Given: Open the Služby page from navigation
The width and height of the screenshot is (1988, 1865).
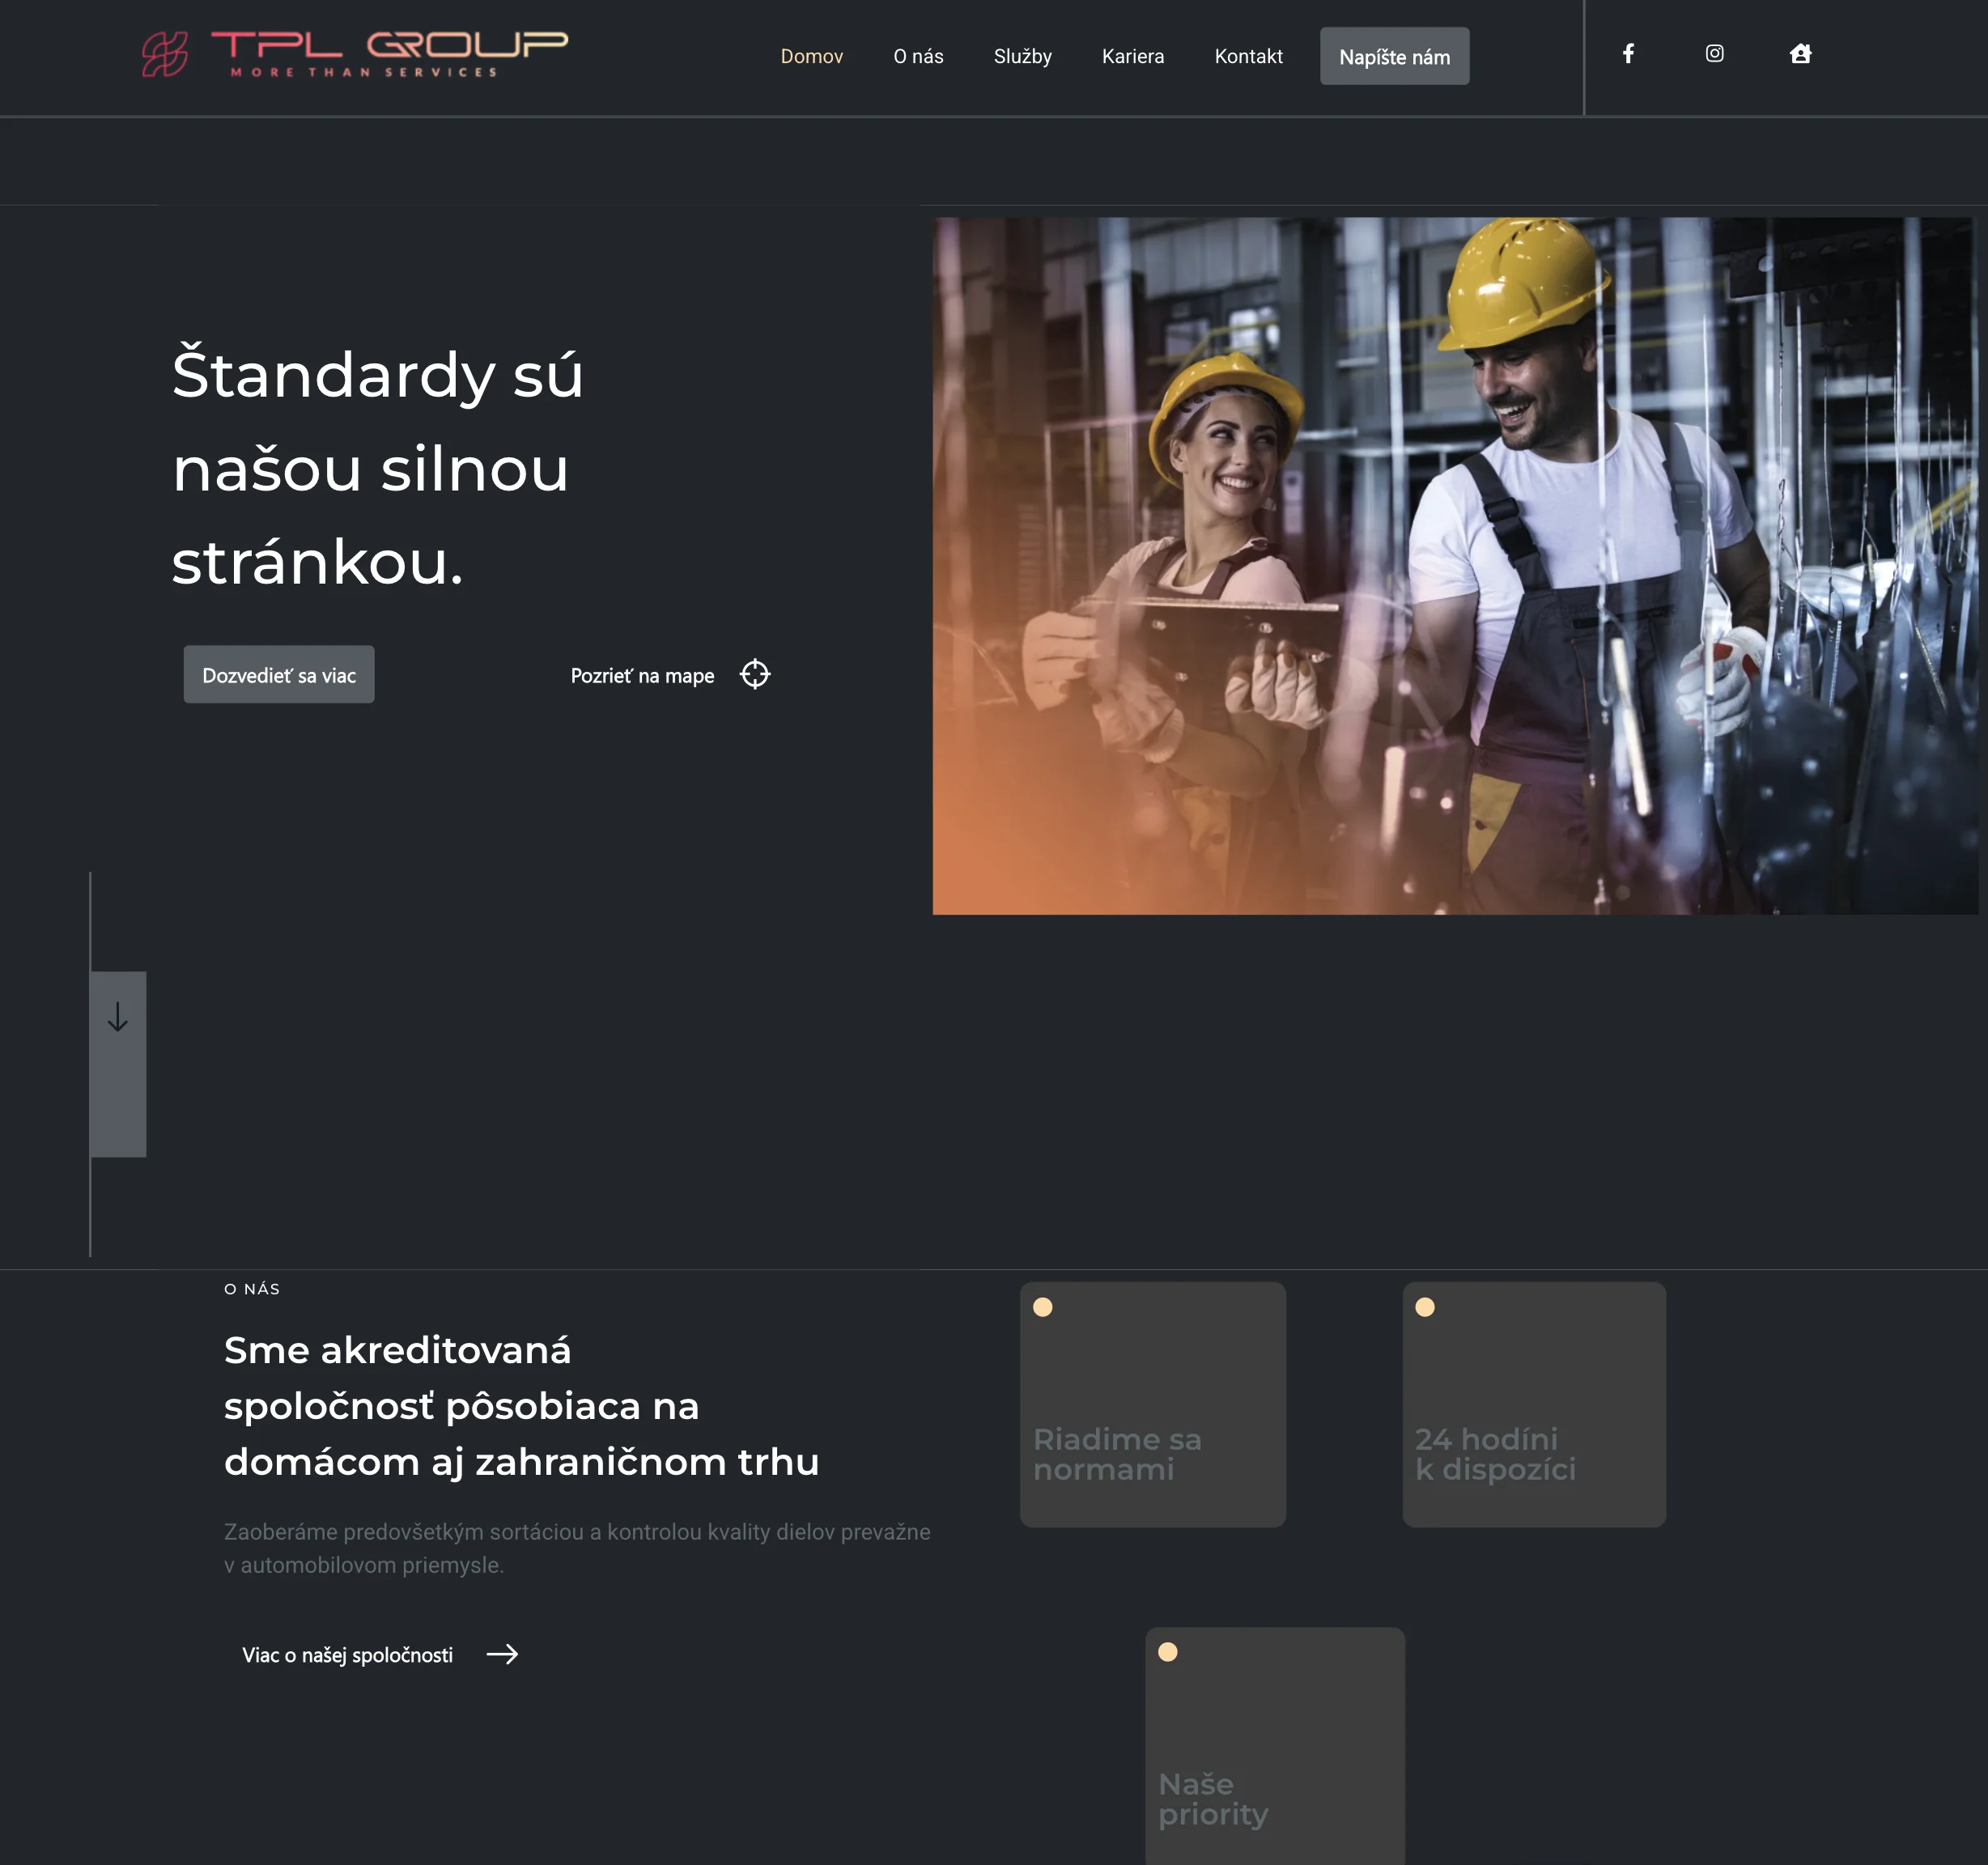Looking at the screenshot, I should click(1022, 56).
